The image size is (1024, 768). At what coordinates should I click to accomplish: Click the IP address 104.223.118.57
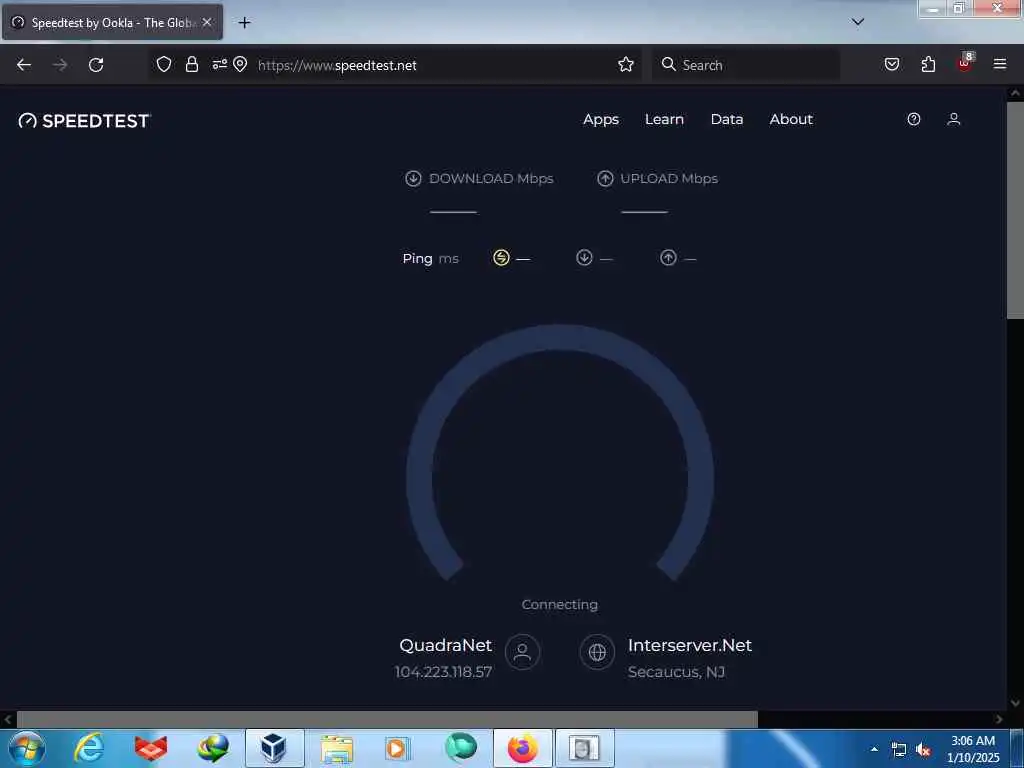pyautogui.click(x=443, y=672)
